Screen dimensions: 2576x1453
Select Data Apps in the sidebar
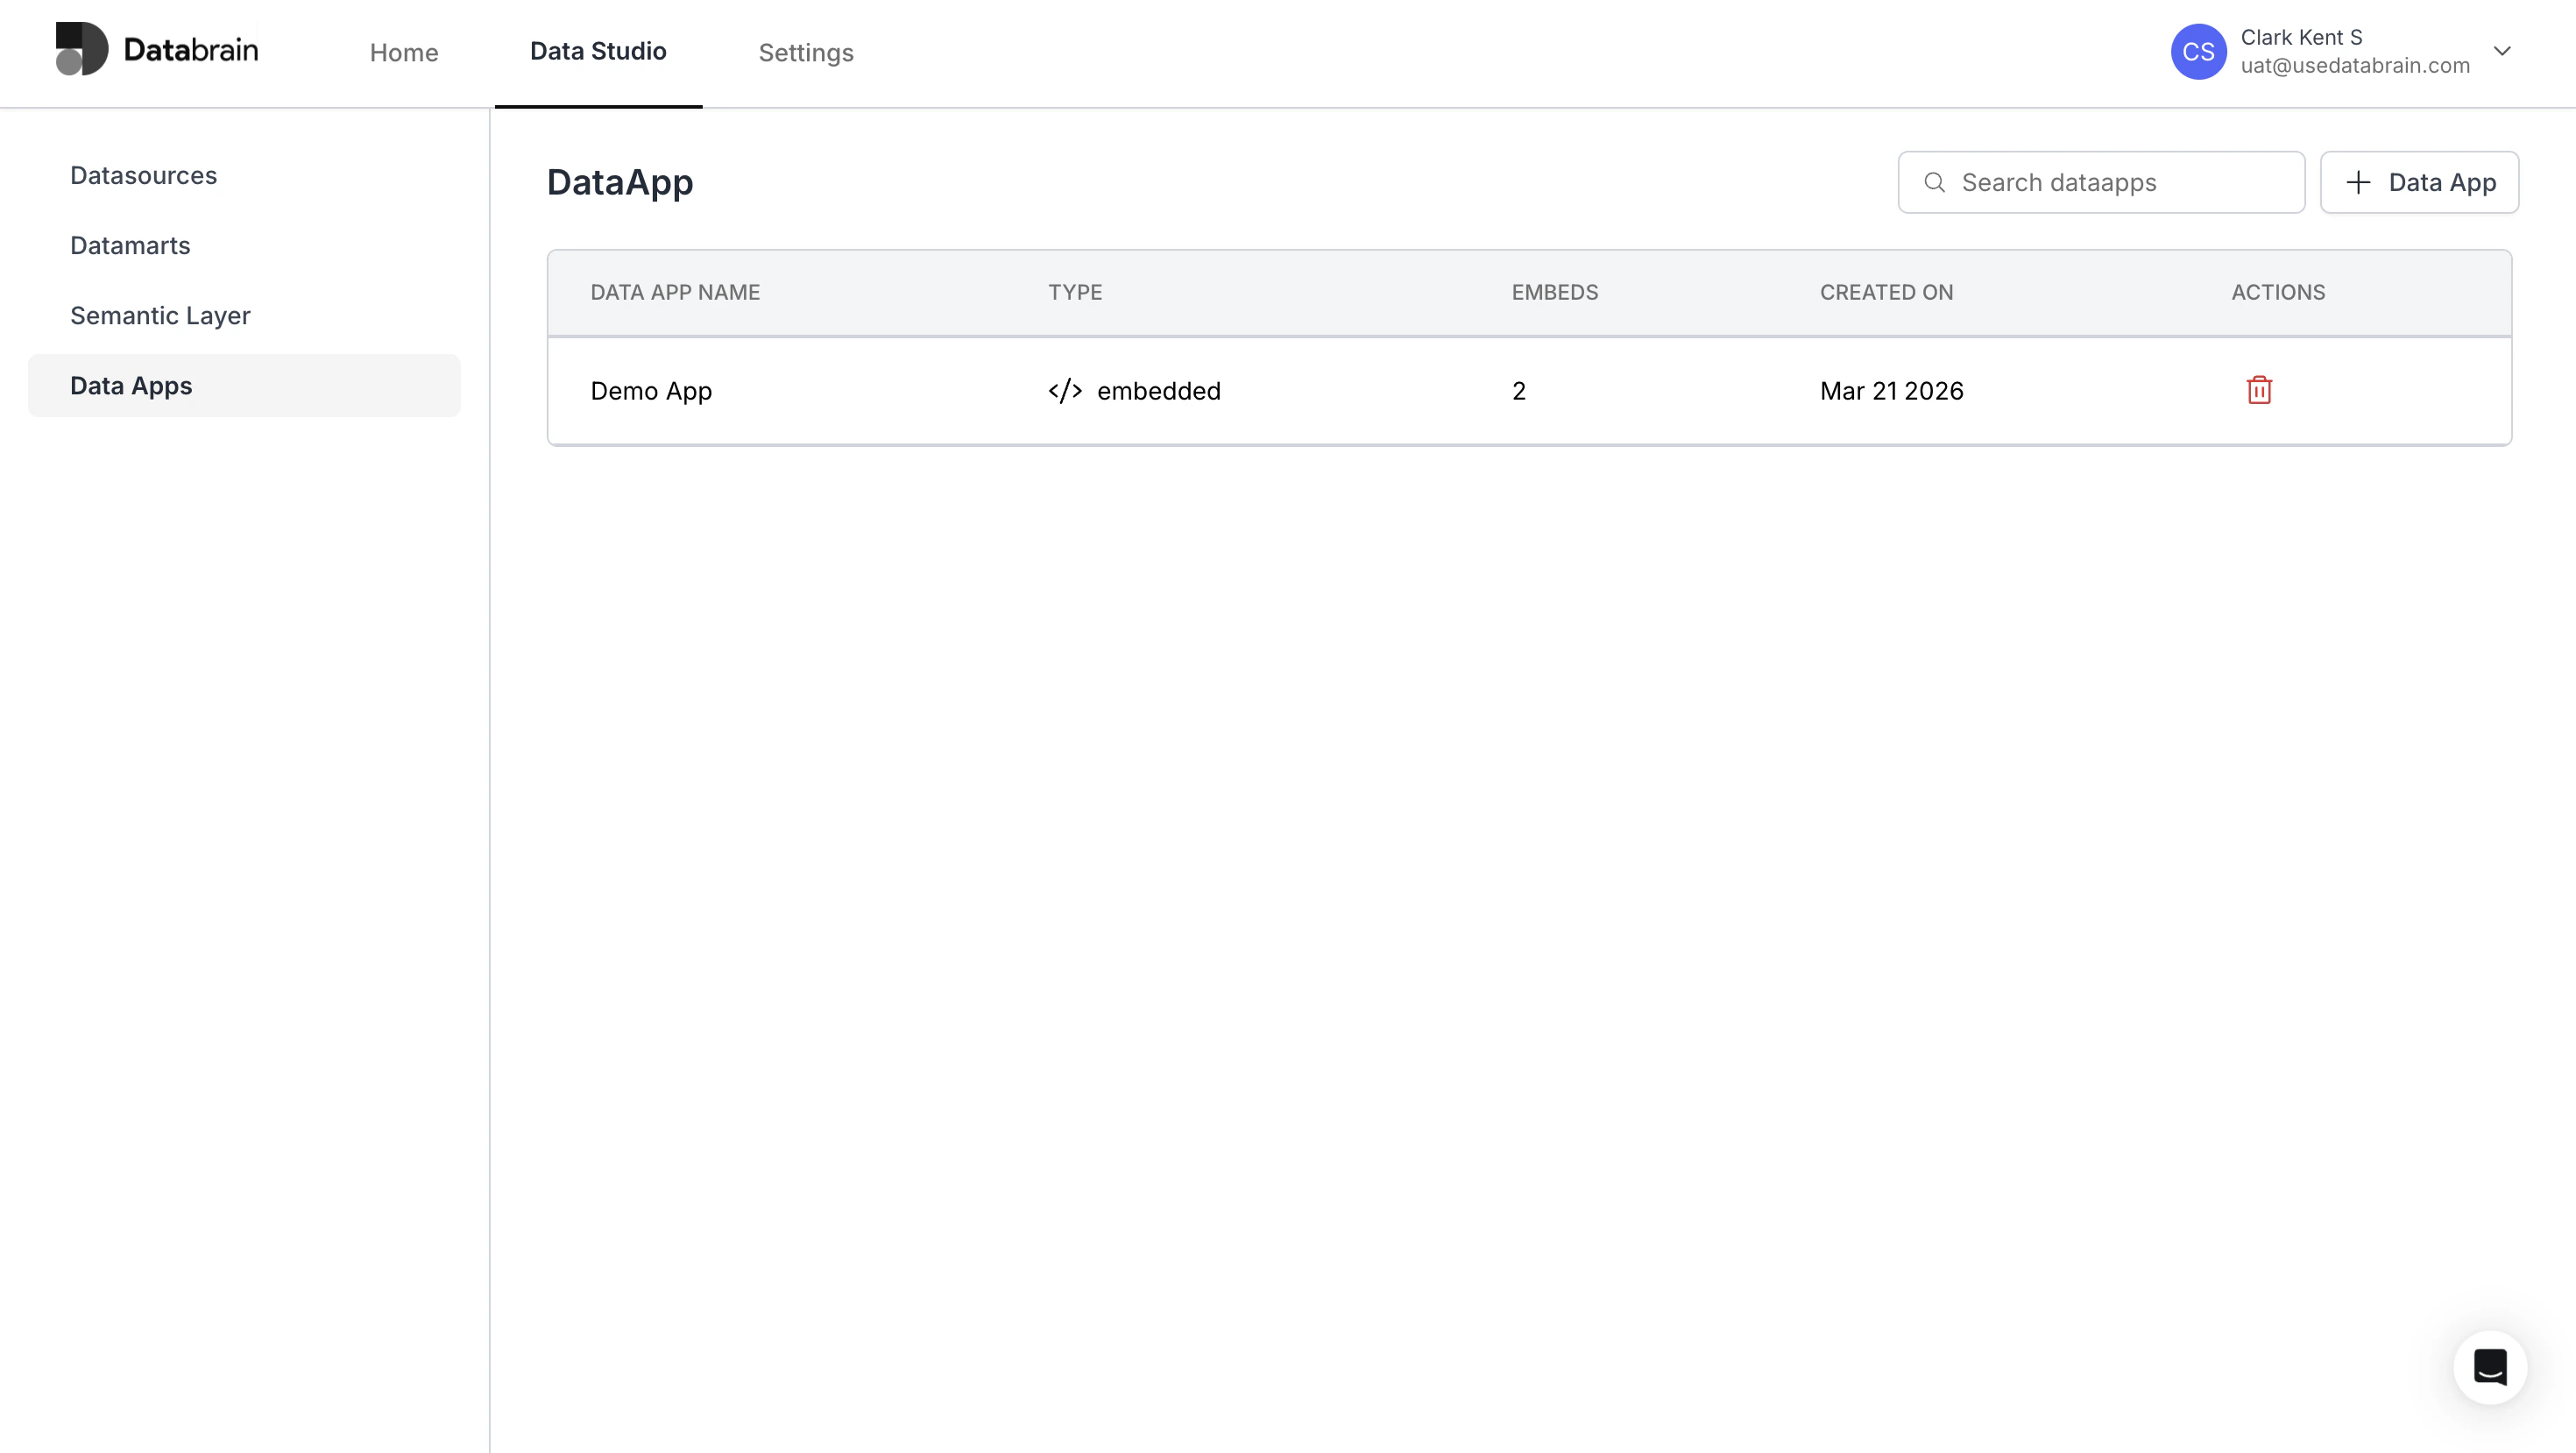pos(131,385)
